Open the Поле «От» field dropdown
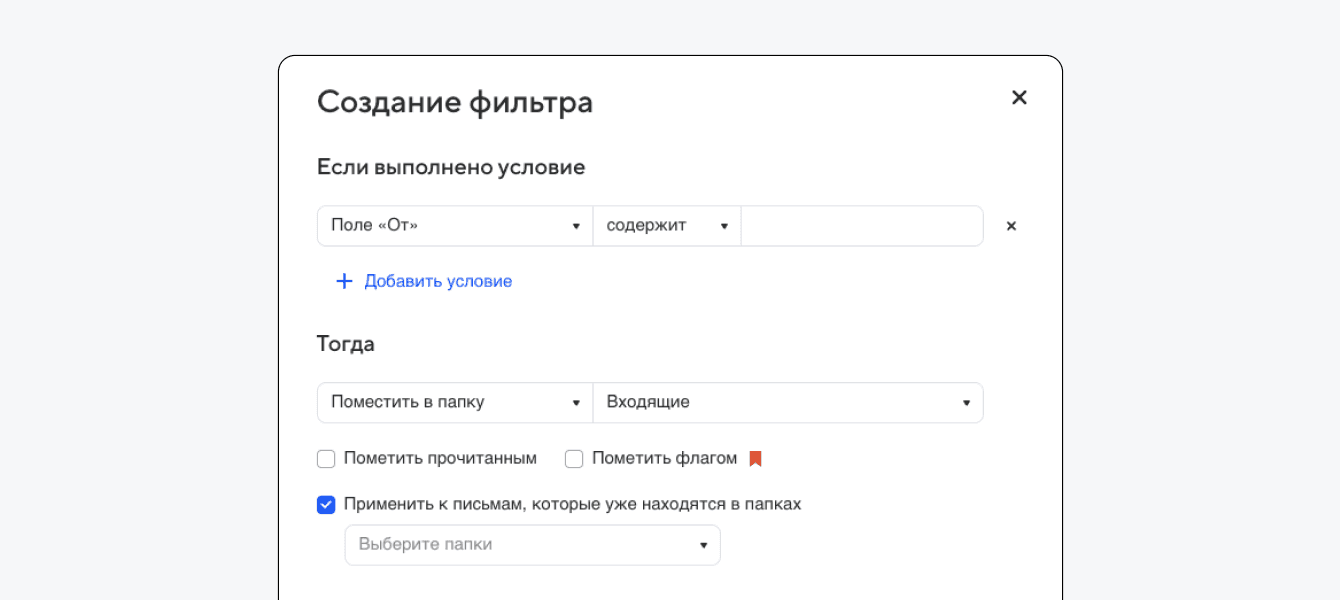The image size is (1340, 600). (x=455, y=226)
